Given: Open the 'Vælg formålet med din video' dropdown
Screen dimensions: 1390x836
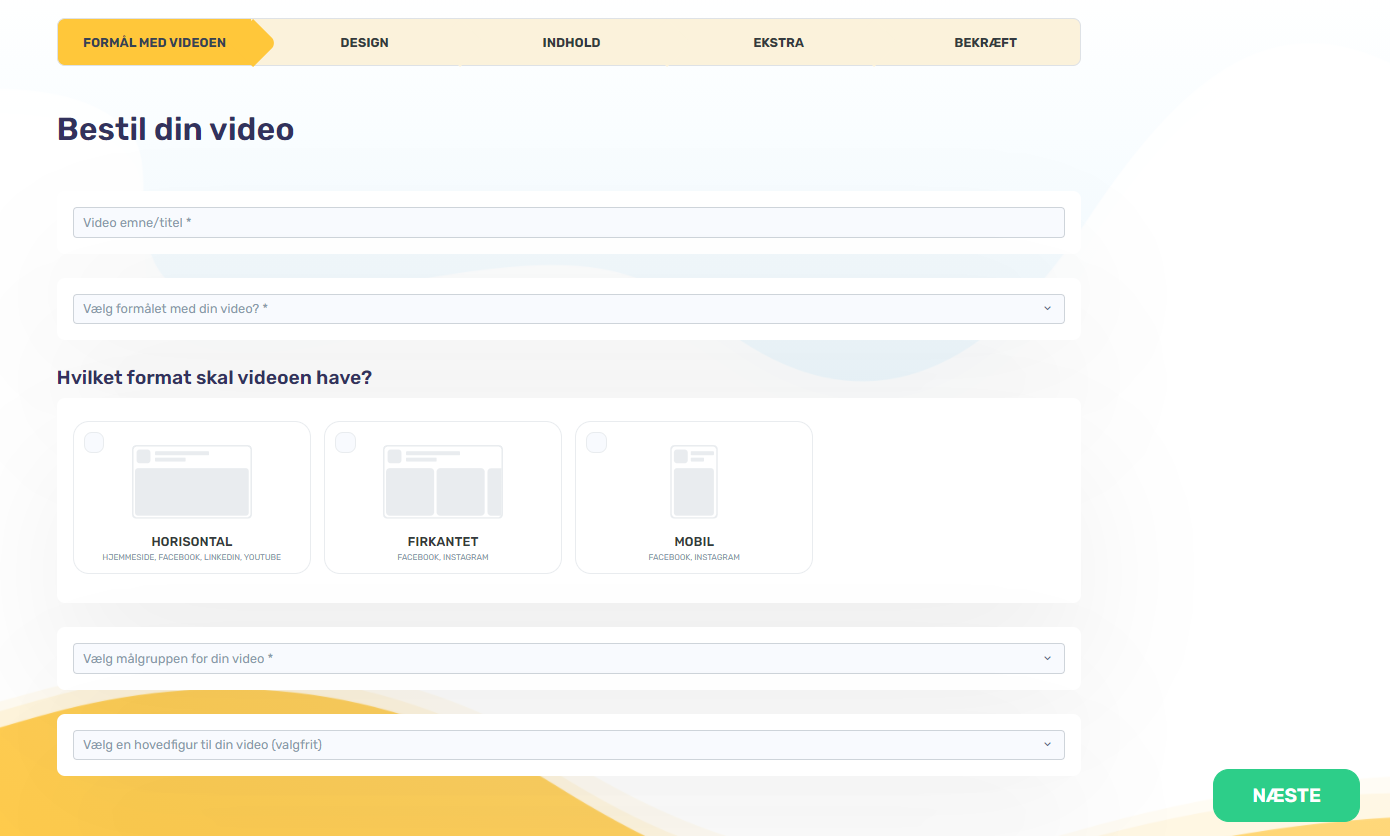Looking at the screenshot, I should pyautogui.click(x=569, y=309).
